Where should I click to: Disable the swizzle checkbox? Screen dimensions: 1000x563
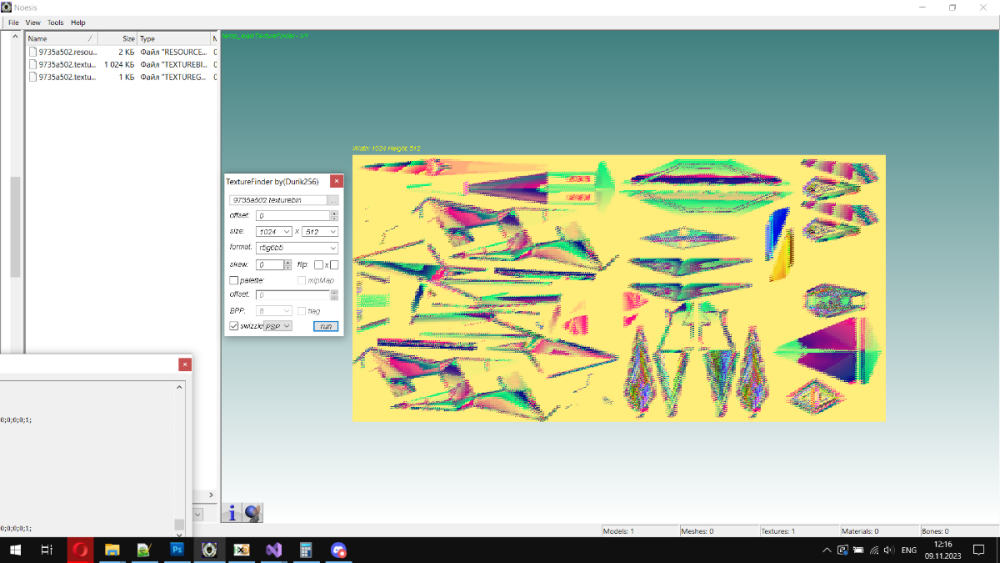tap(233, 326)
